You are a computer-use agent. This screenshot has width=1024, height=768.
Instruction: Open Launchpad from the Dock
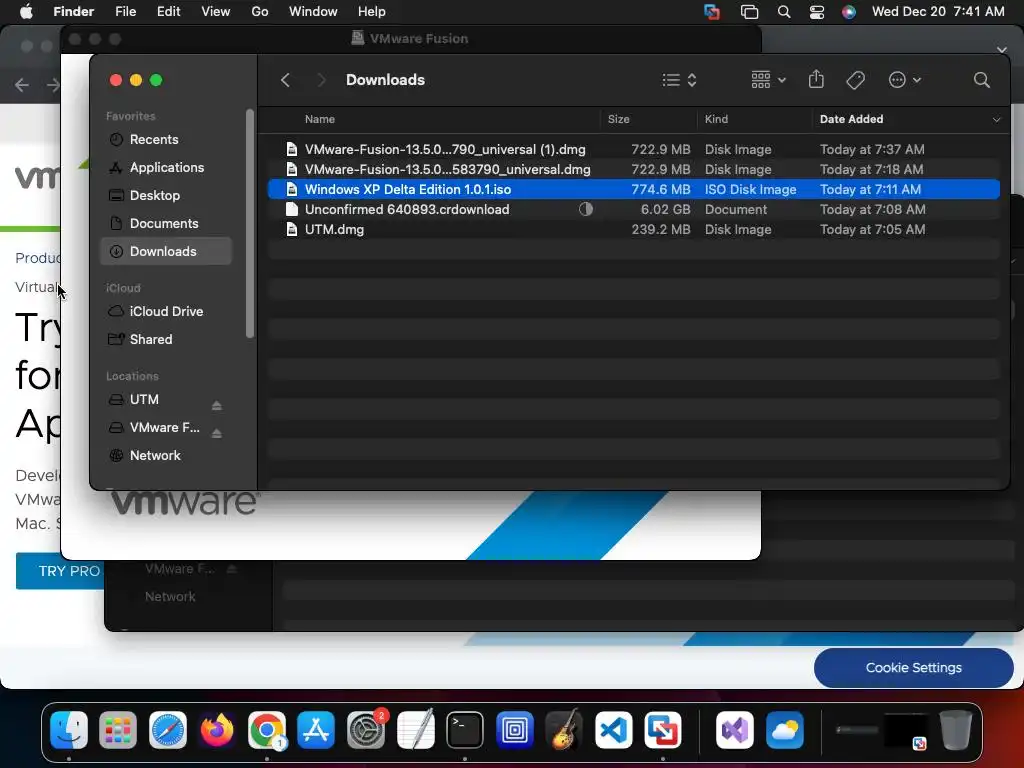(118, 729)
